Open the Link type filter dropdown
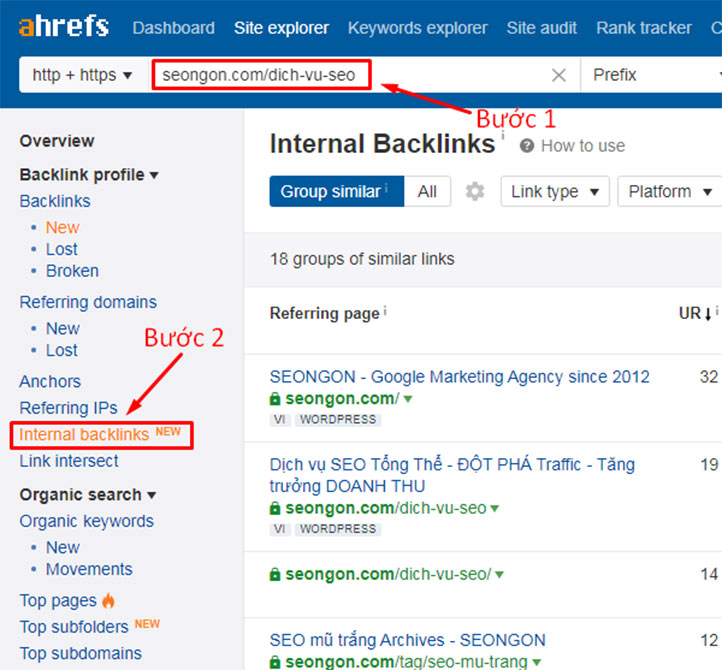 (555, 191)
